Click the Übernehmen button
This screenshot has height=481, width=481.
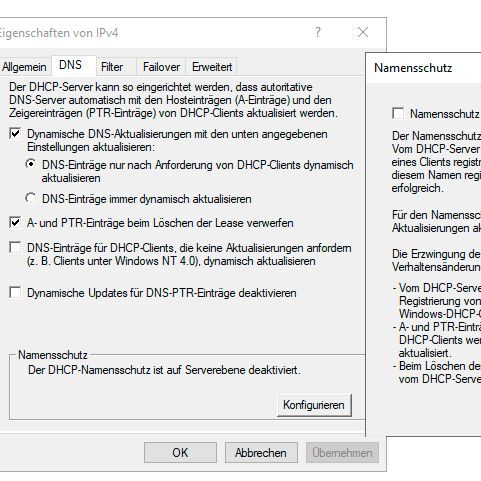point(342,453)
